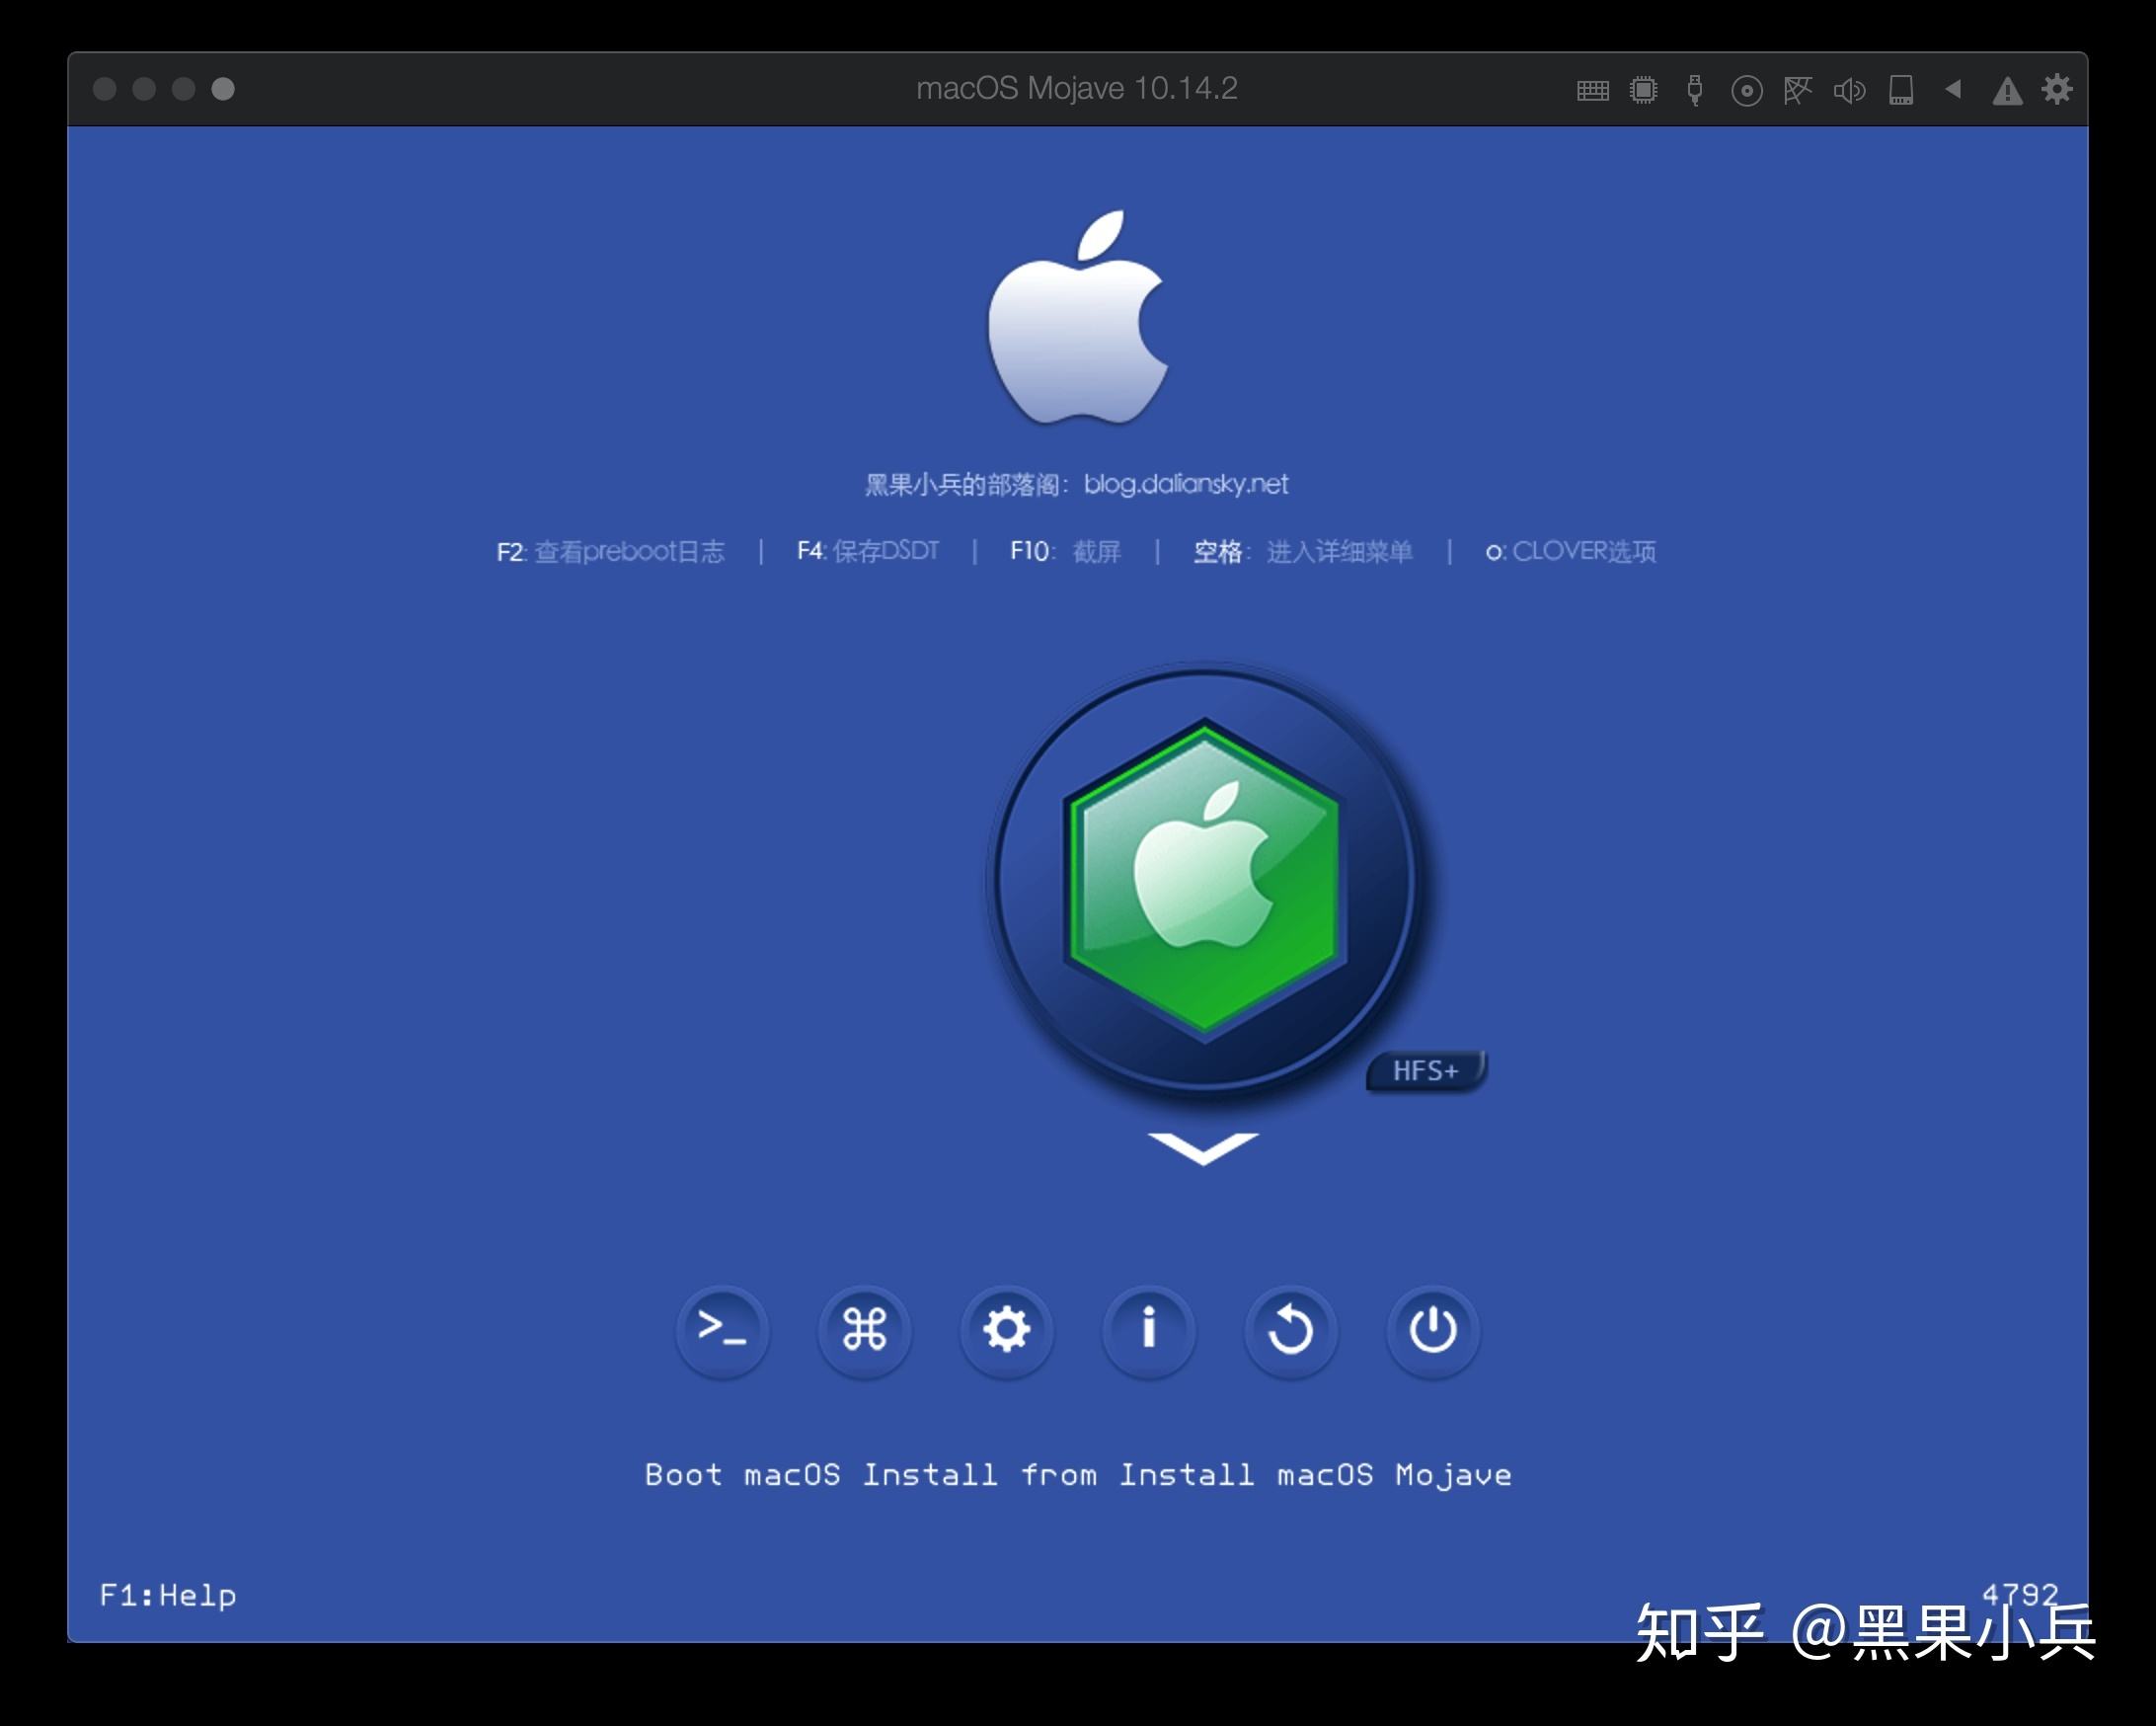The image size is (2156, 1726).
Task: Click the 空格 进入详细菜单 hint
Action: pos(1302,552)
